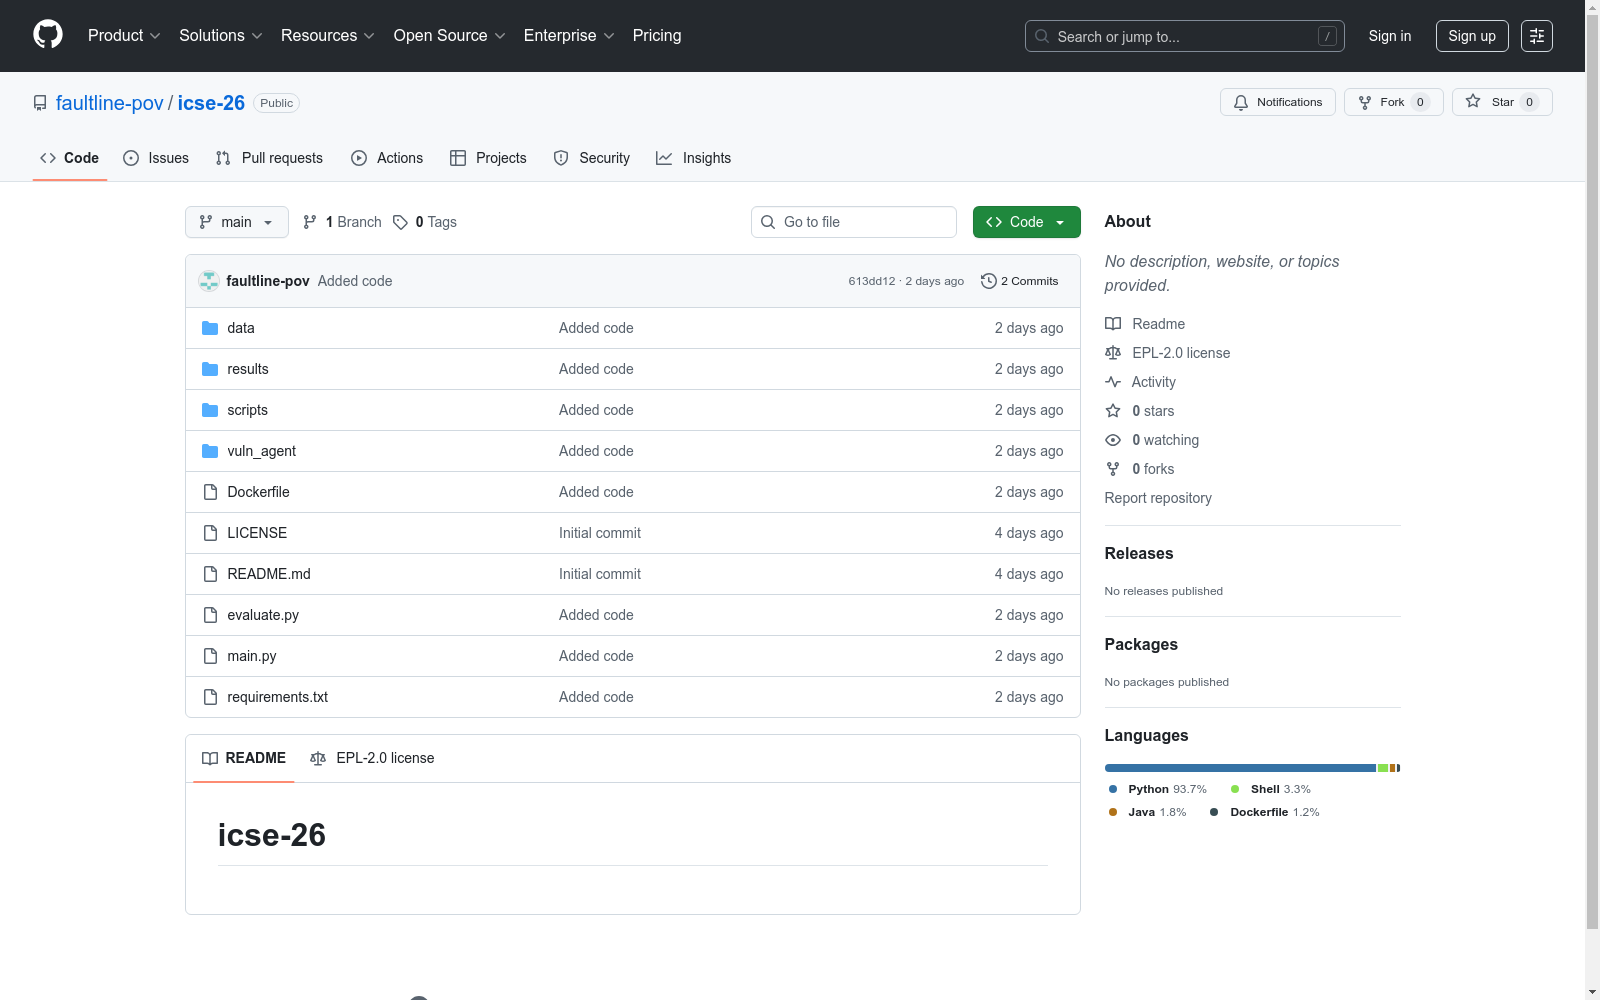The image size is (1600, 1000).
Task: Switch to the Security tab
Action: click(x=592, y=158)
